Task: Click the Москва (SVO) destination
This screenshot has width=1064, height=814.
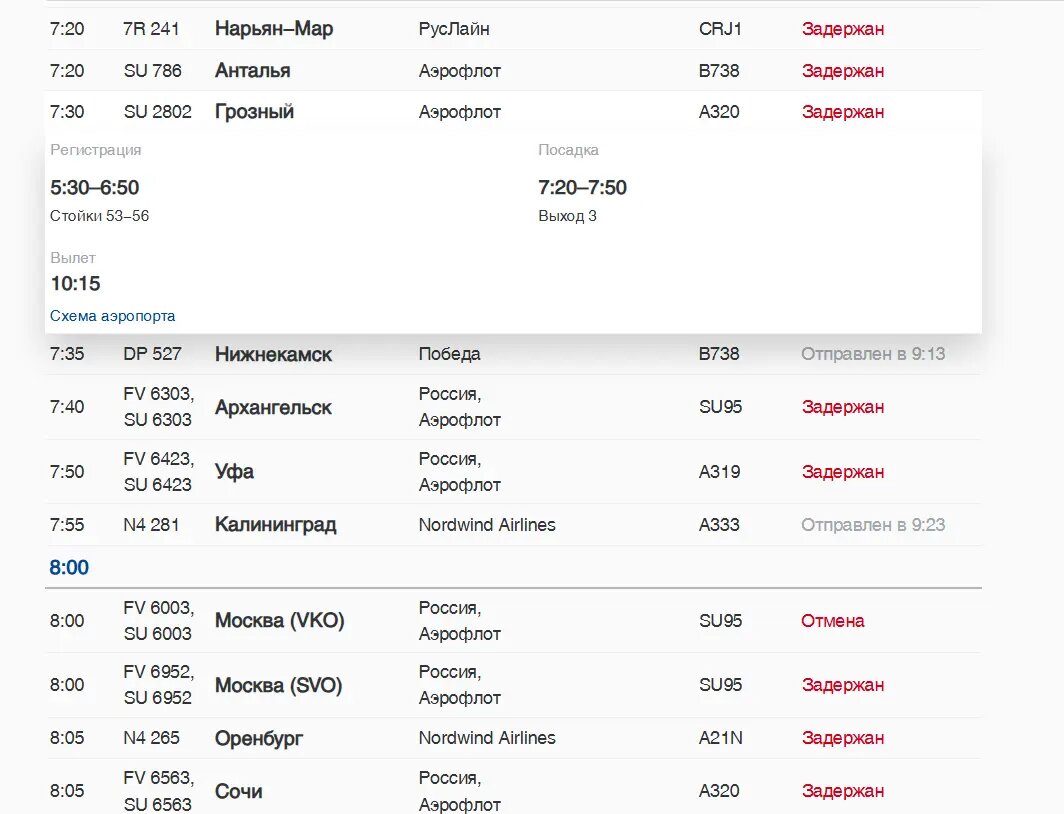Action: (x=278, y=685)
